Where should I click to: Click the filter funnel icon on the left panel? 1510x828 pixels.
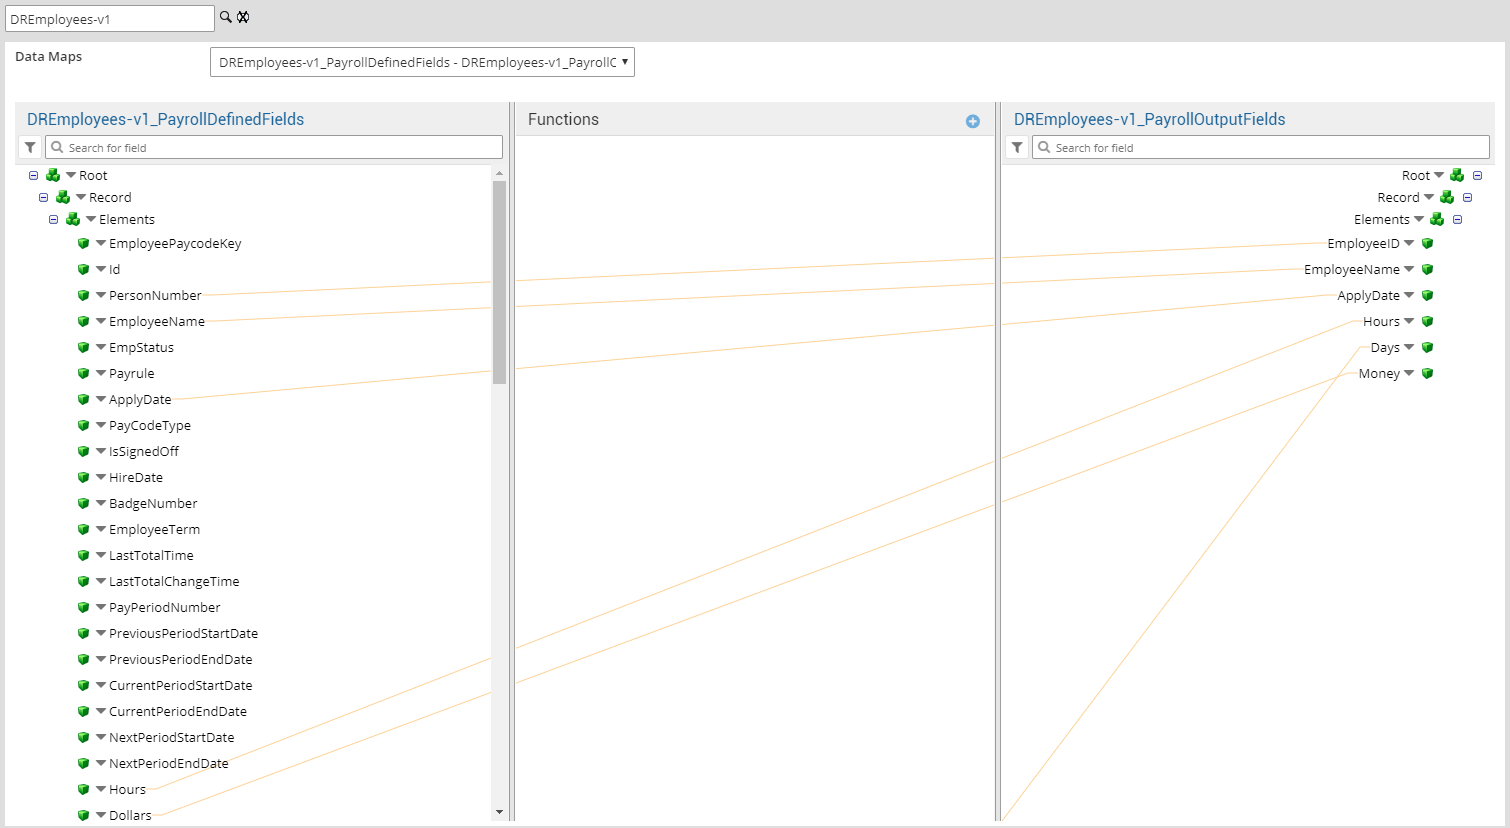coord(29,146)
